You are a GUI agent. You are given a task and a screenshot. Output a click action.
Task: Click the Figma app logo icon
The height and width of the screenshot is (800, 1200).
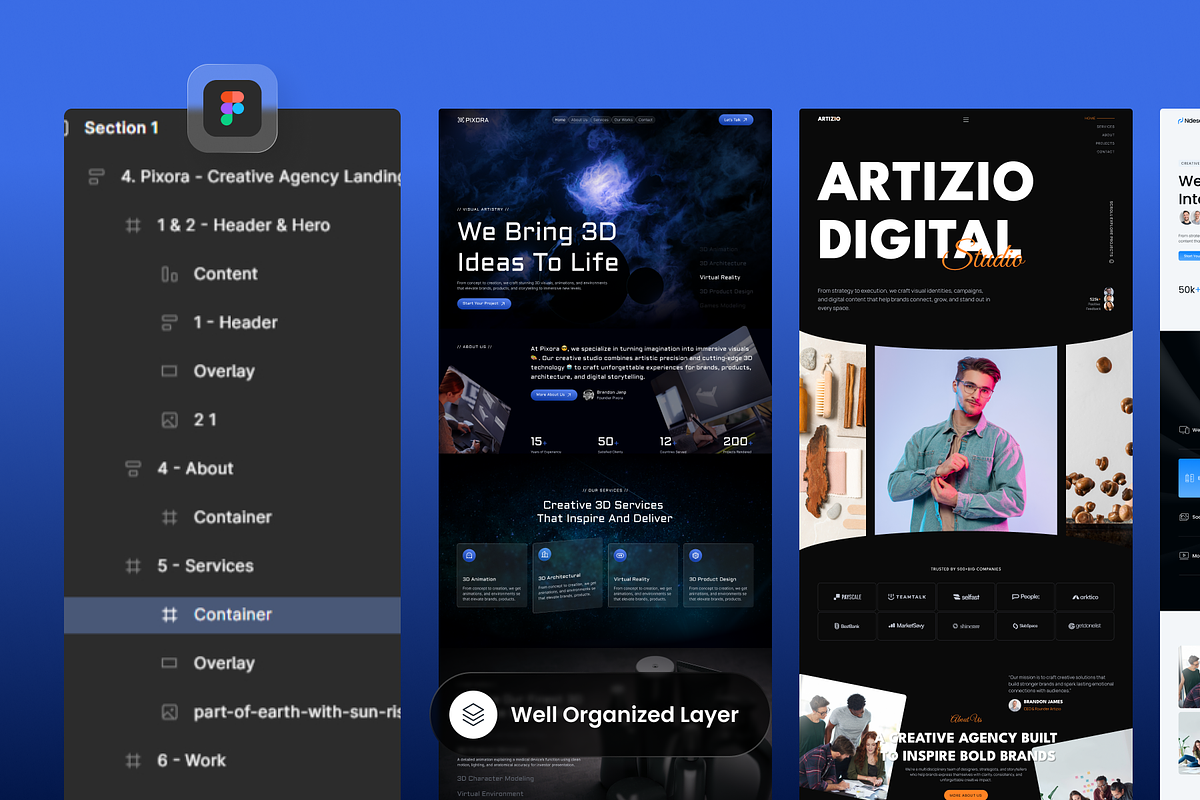pos(232,108)
